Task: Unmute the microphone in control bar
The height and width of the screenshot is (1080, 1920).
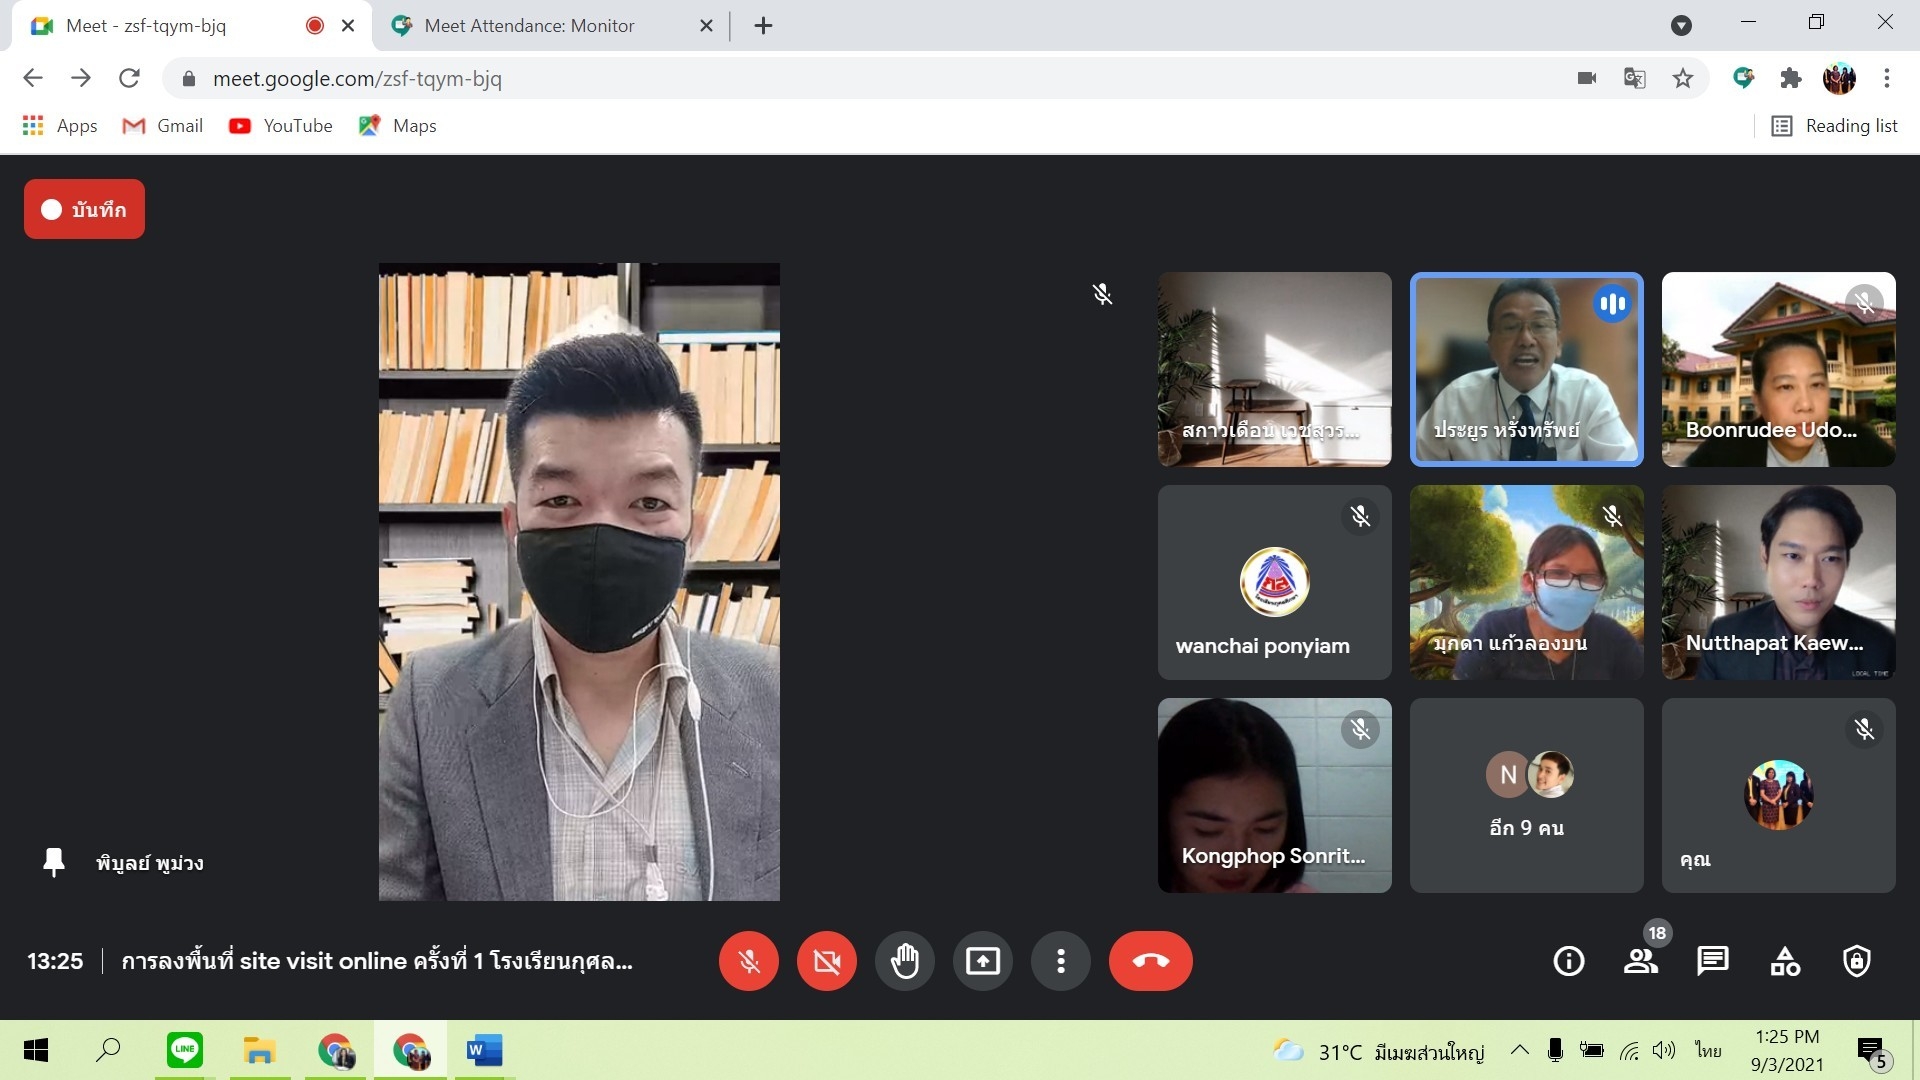Action: click(748, 961)
